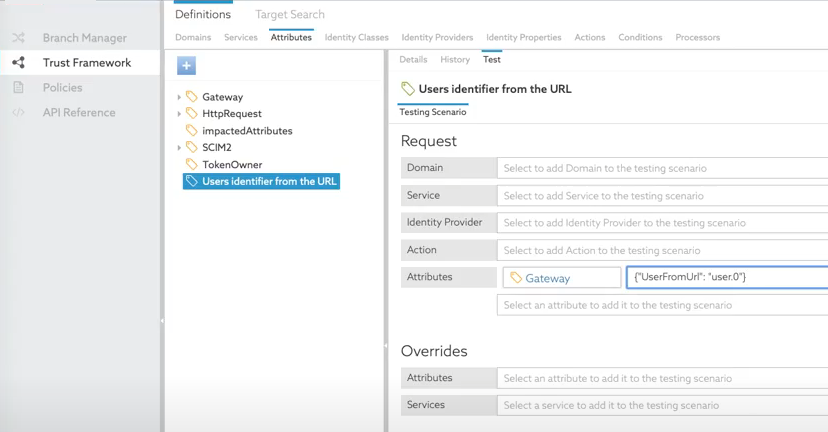Select Users identifier from the URL attribute
Image resolution: width=828 pixels, height=432 pixels.
[x=268, y=182]
